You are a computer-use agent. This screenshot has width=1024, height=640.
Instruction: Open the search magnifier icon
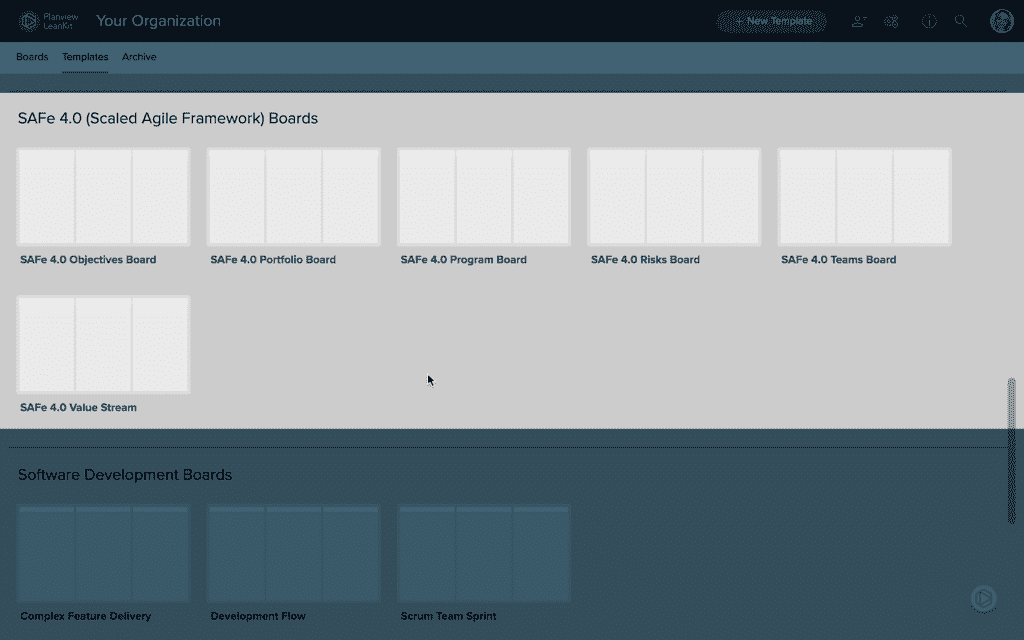pos(961,21)
